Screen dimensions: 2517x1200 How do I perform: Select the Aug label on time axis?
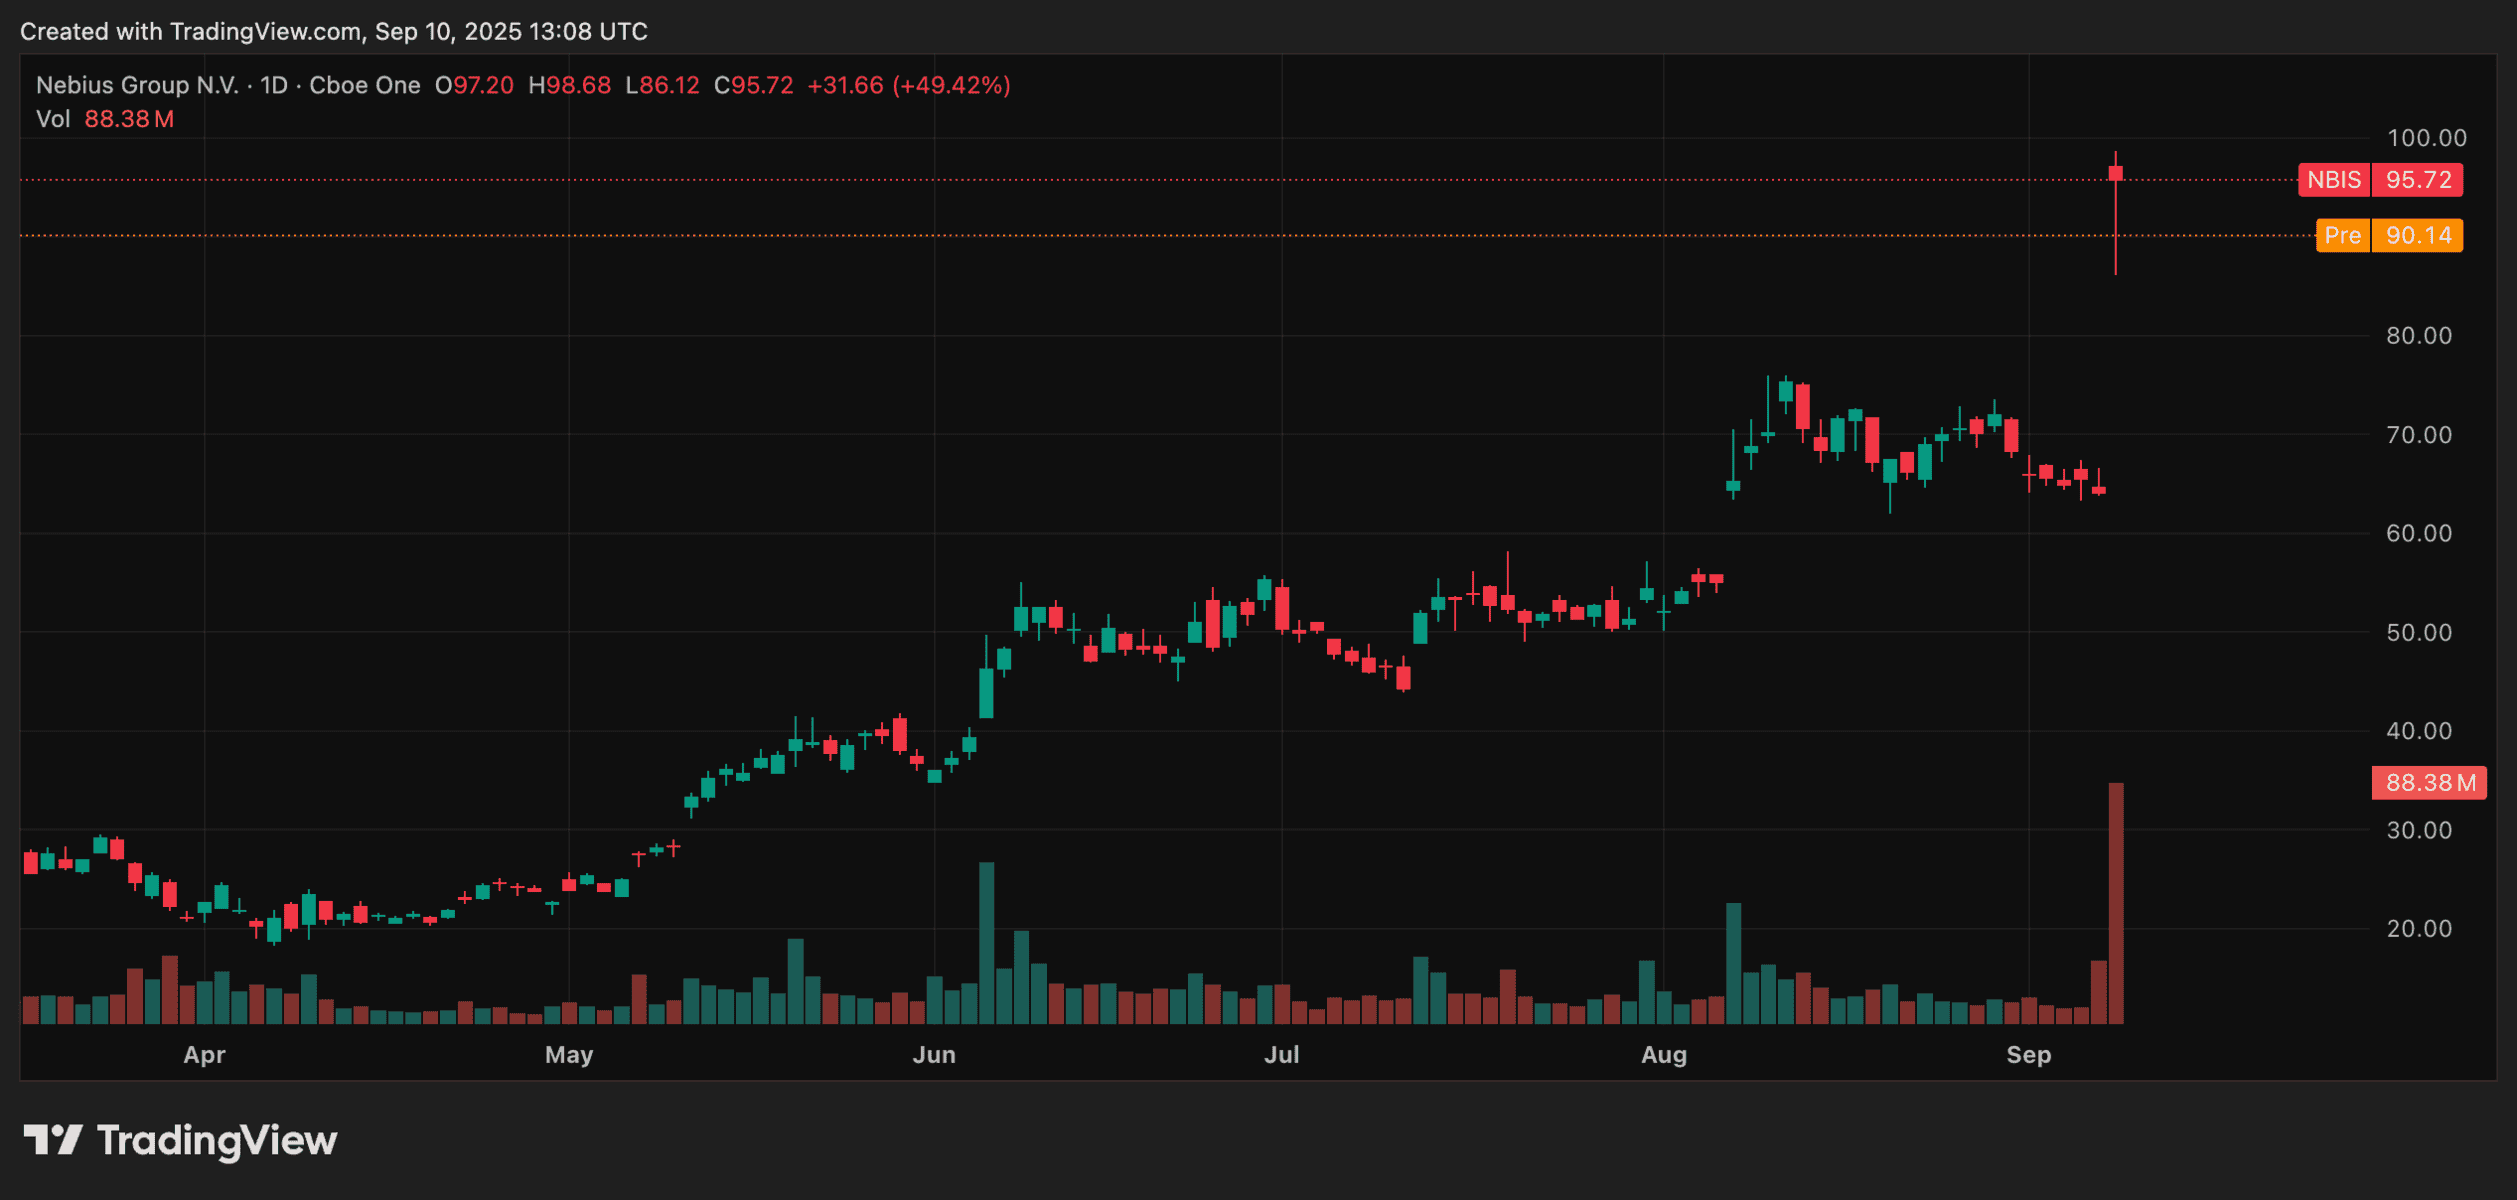tap(1664, 1055)
